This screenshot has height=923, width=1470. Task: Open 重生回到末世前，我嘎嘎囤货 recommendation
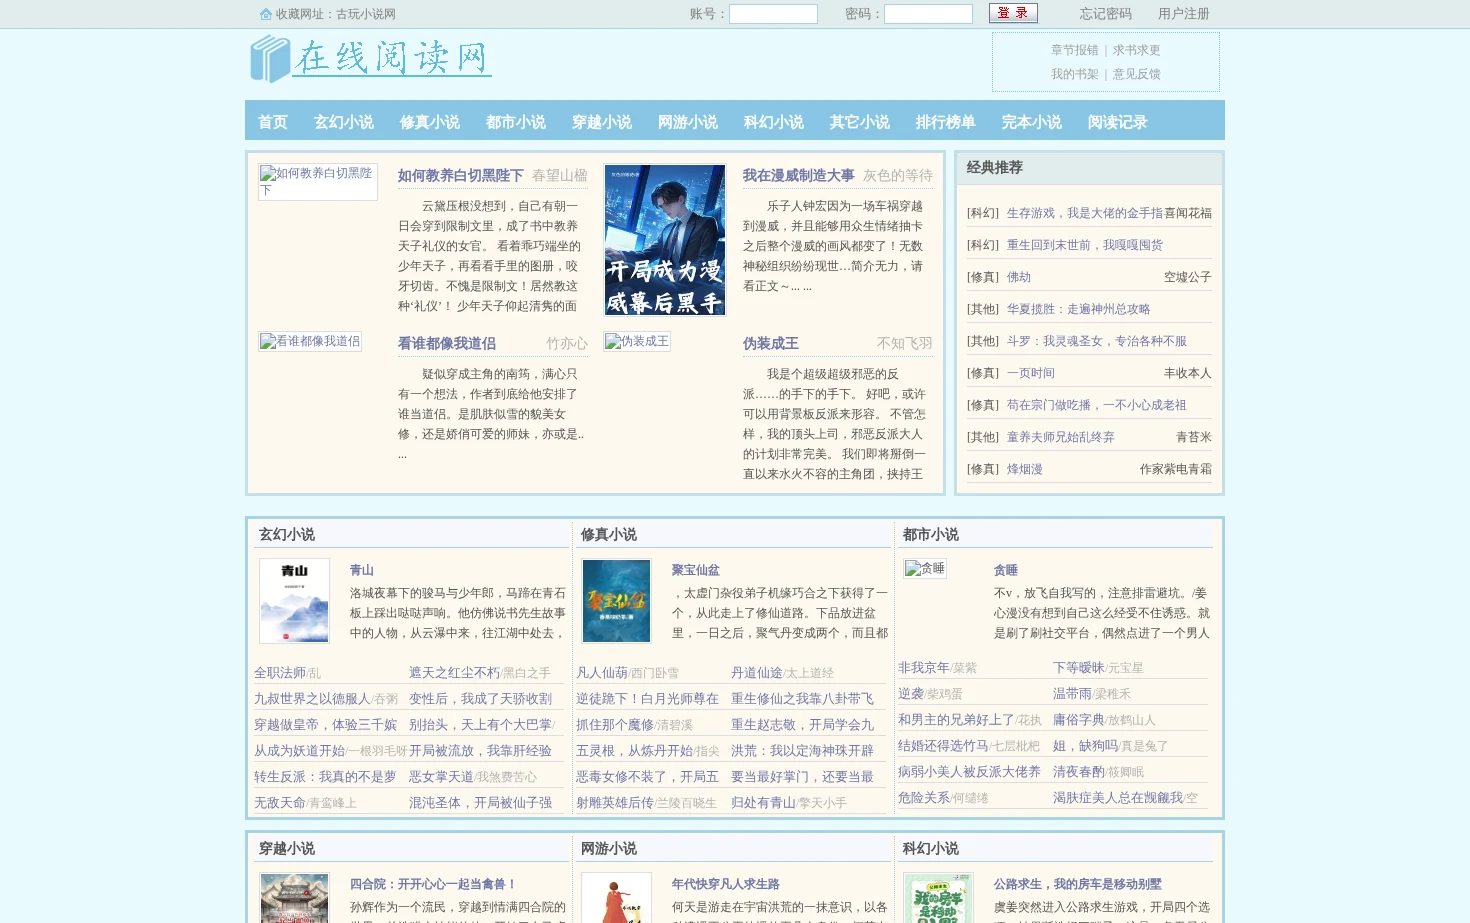(x=1085, y=245)
